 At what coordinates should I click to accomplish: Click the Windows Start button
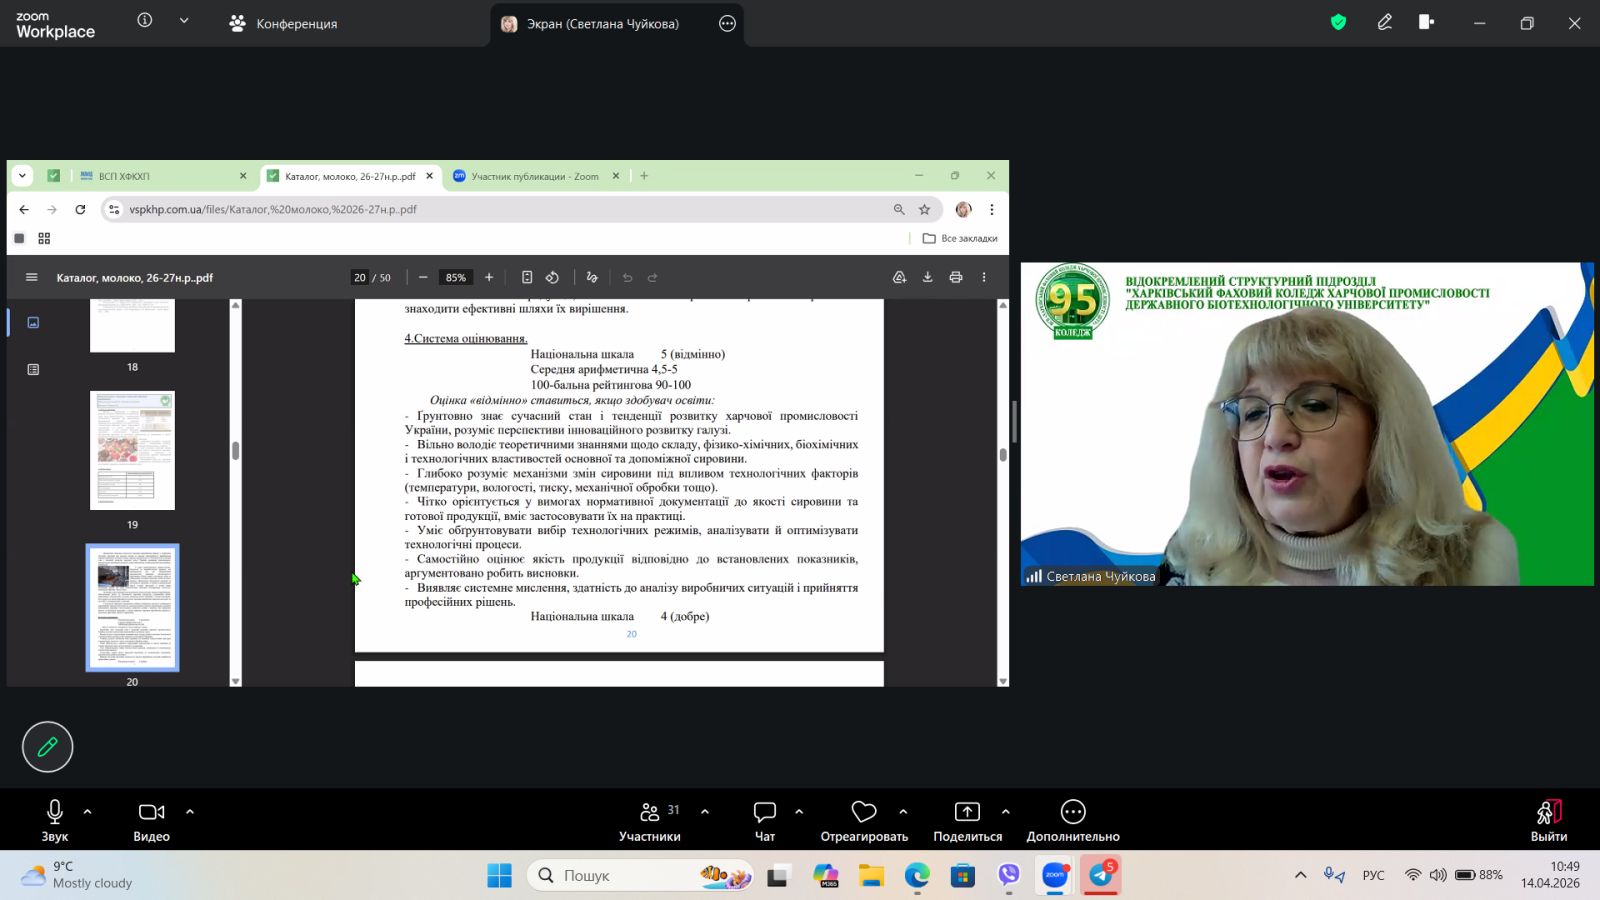tap(499, 876)
